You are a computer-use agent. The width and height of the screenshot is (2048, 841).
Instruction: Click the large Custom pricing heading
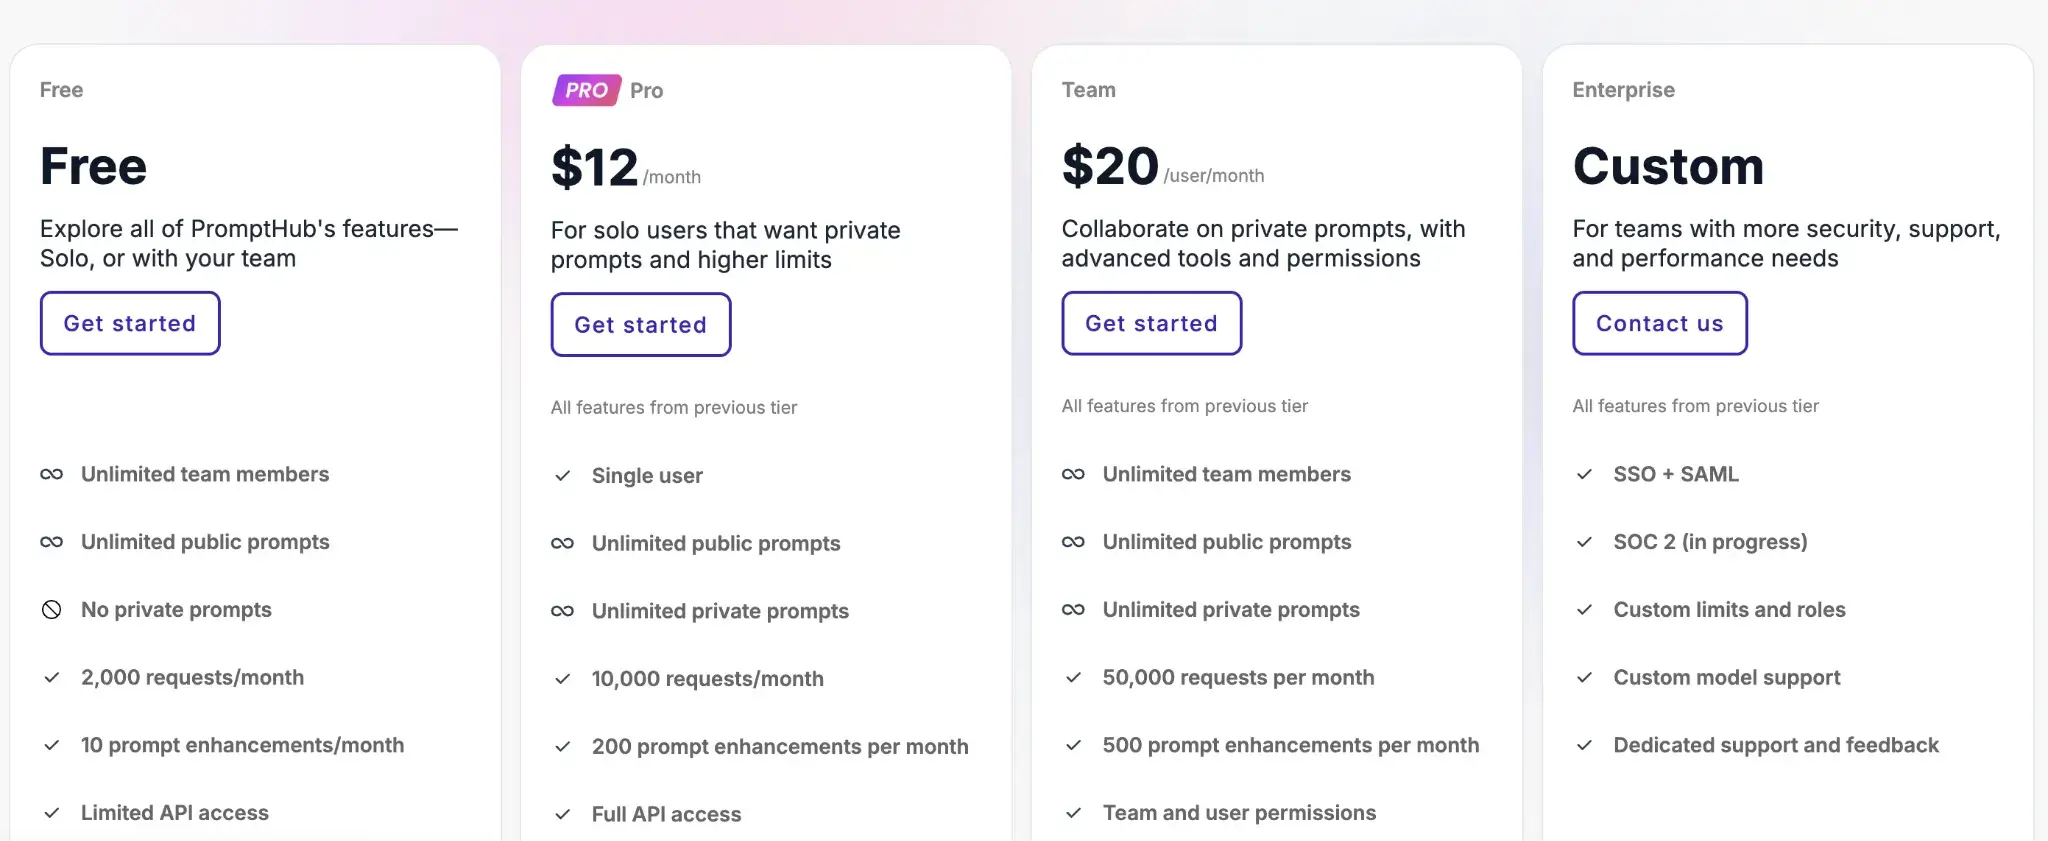(x=1668, y=166)
